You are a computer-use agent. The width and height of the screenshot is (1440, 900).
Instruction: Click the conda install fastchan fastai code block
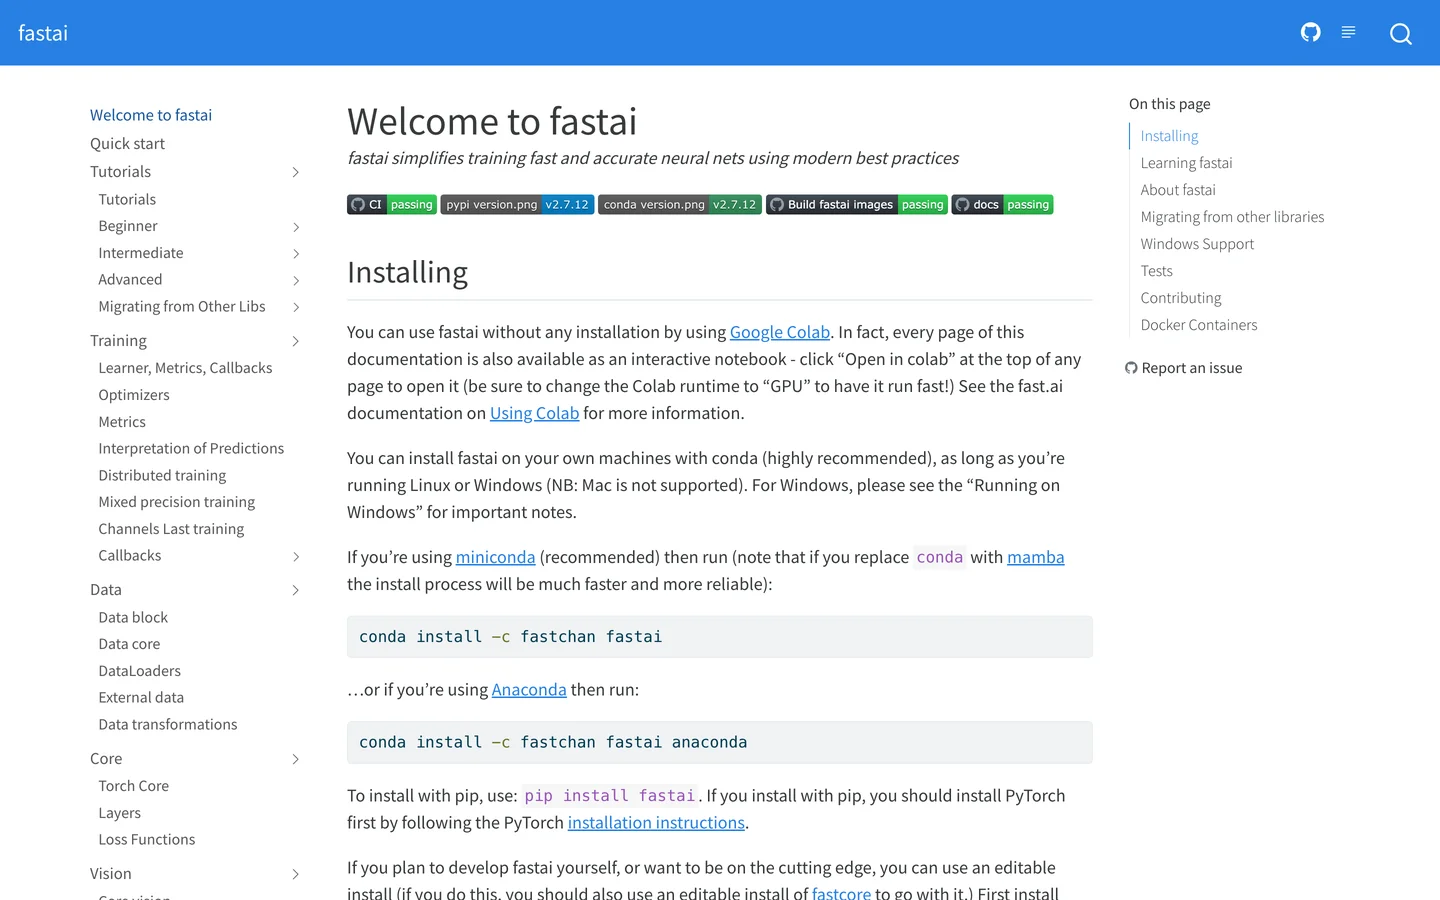tap(720, 637)
